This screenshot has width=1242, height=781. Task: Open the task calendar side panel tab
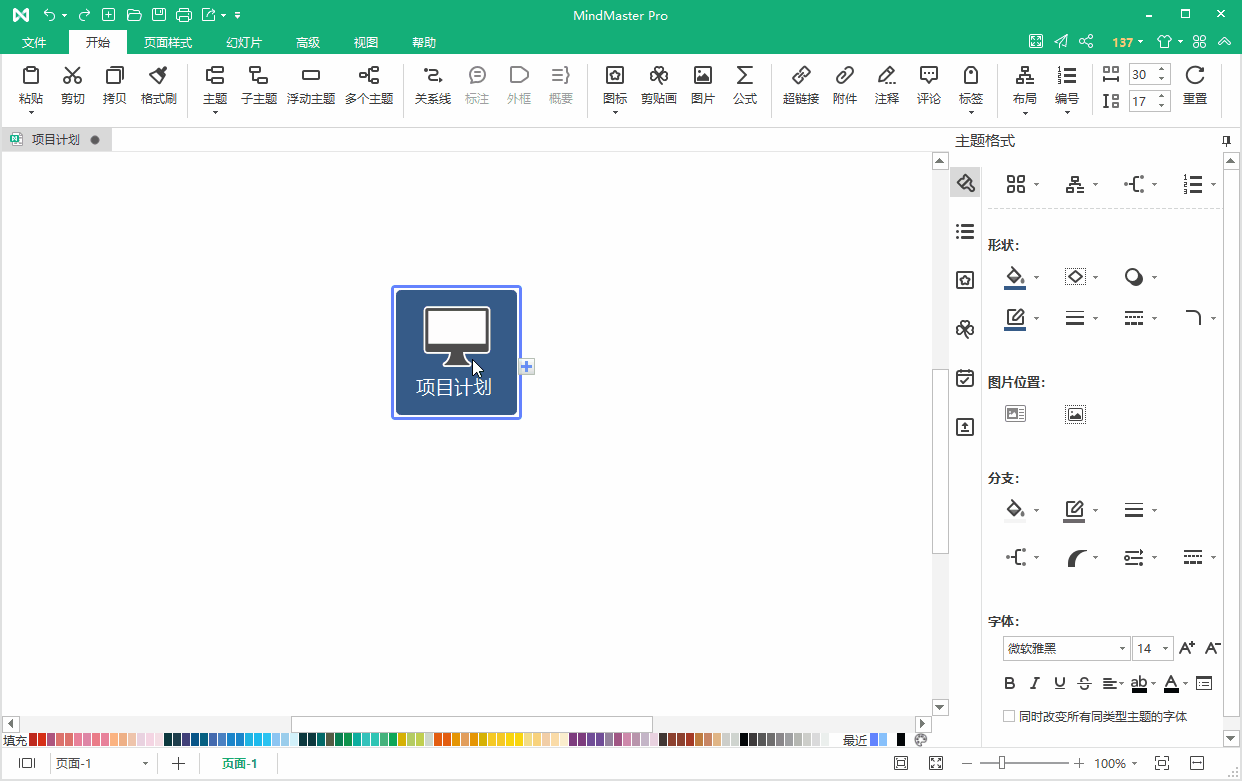coord(965,378)
